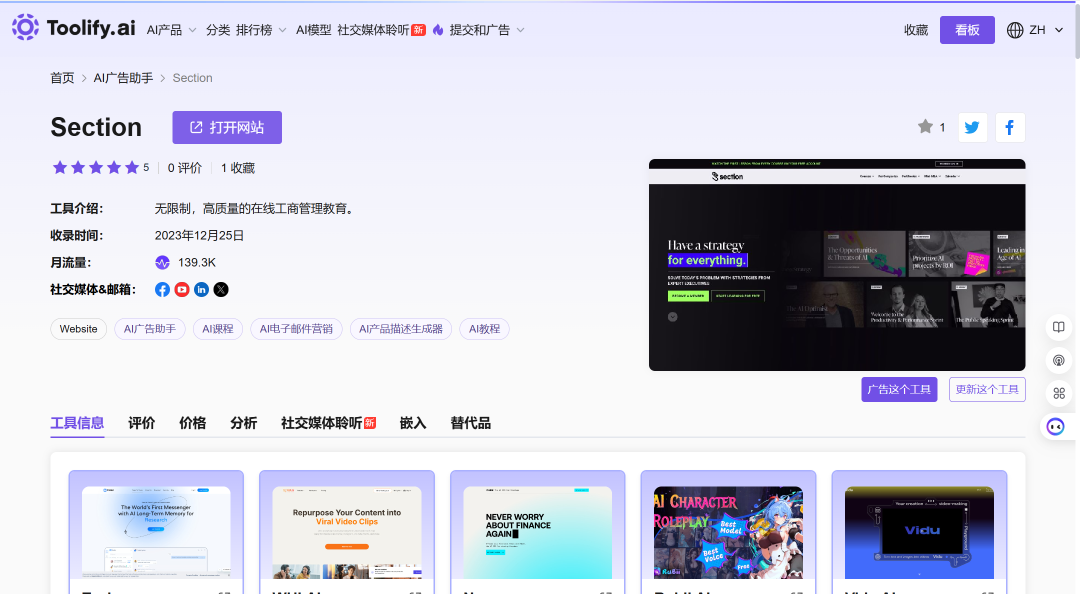Share Section on Facebook
This screenshot has width=1080, height=594.
coord(1010,127)
